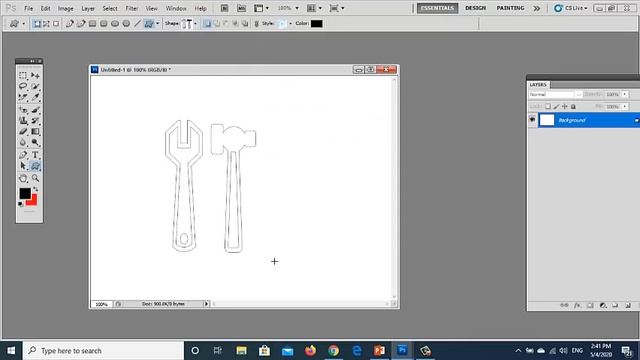This screenshot has width=640, height=360.
Task: Show more workspaces with double arrow
Action: click(x=537, y=8)
